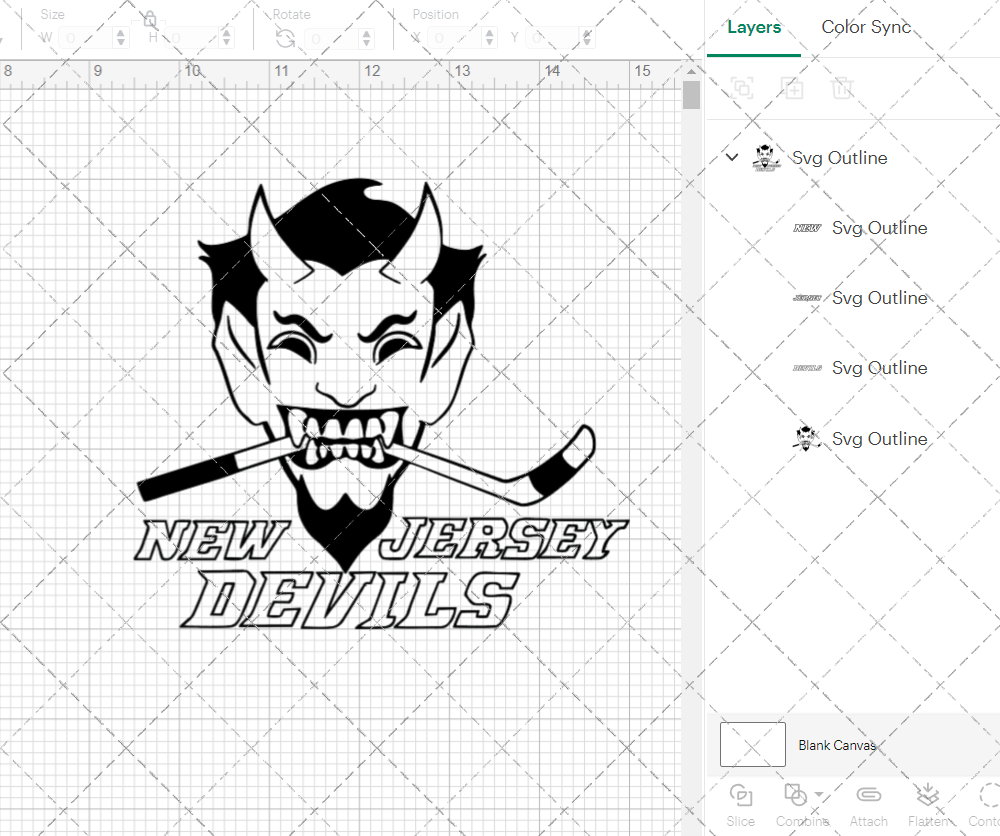The image size is (1000, 836).
Task: Click the duplicate layer icon
Action: pos(742,88)
